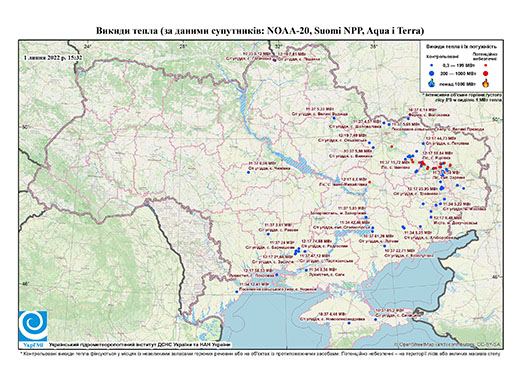Click the blue marker labeled 6,06 МВт in central Ukraine

pyautogui.click(x=248, y=172)
